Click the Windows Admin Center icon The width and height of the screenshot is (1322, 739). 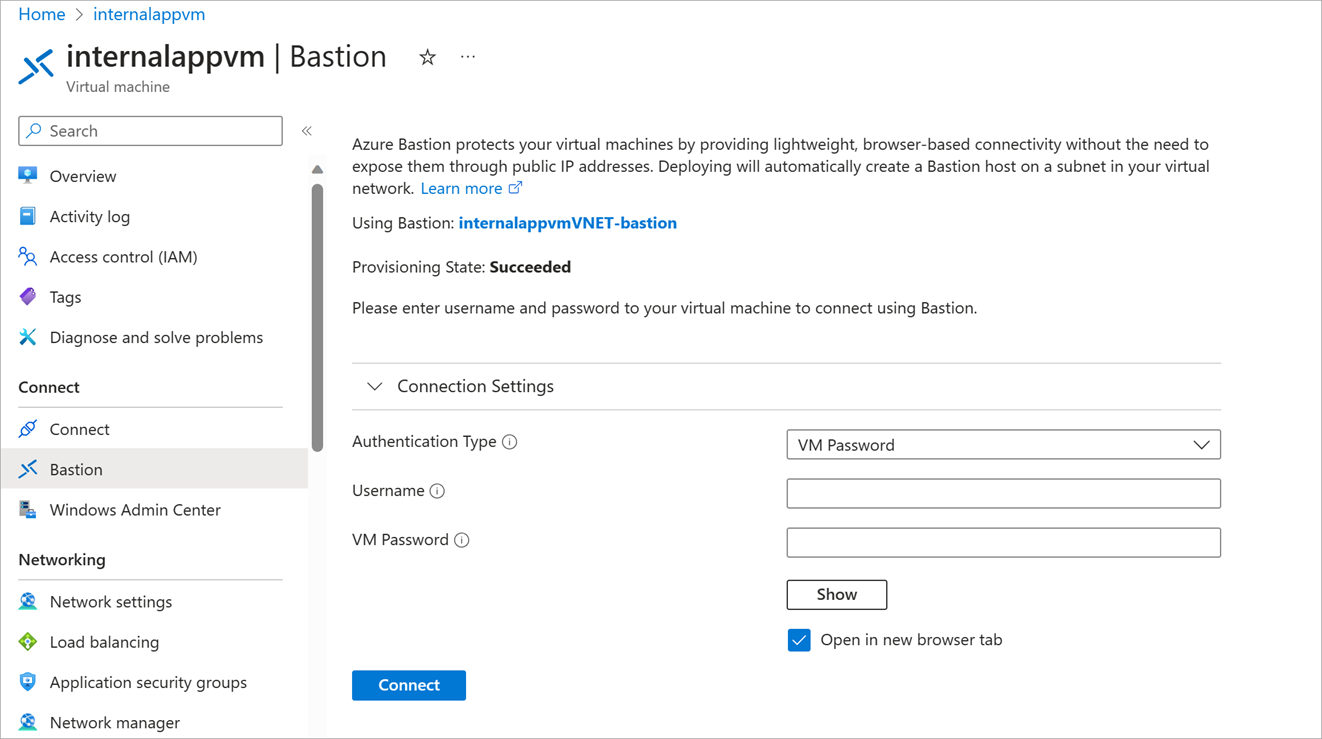tap(28, 510)
